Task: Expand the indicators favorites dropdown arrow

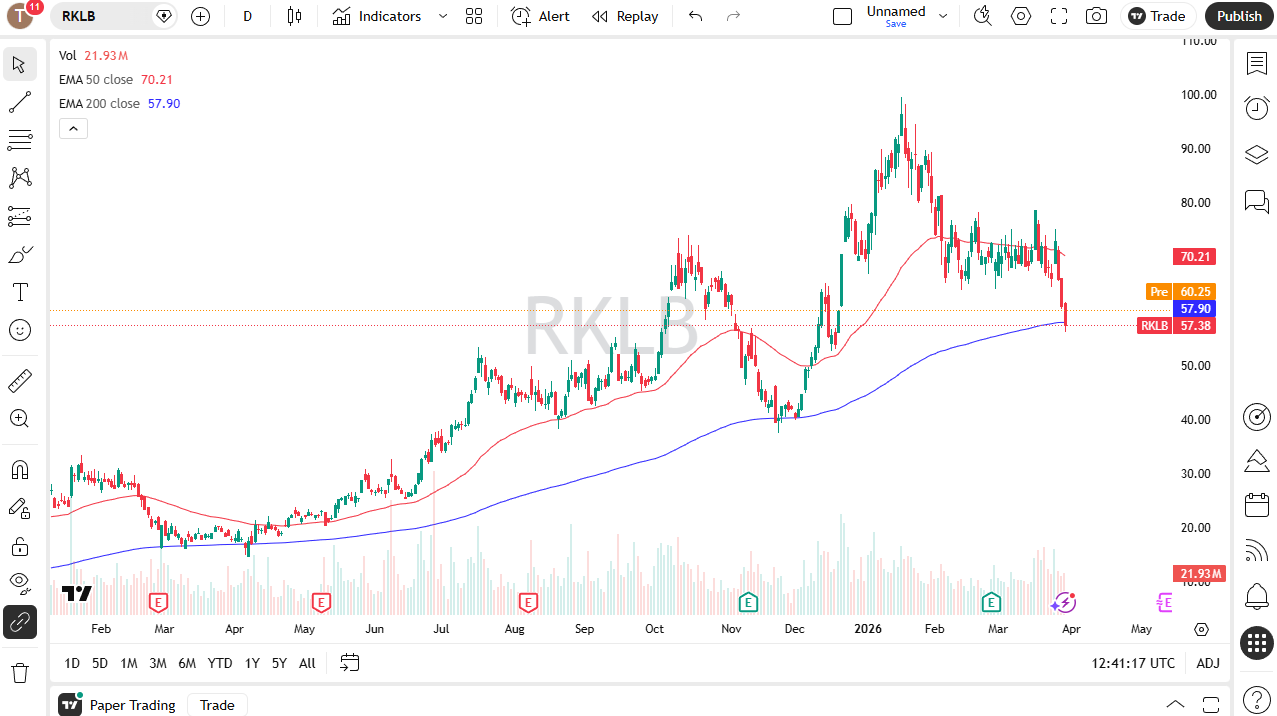Action: click(443, 16)
